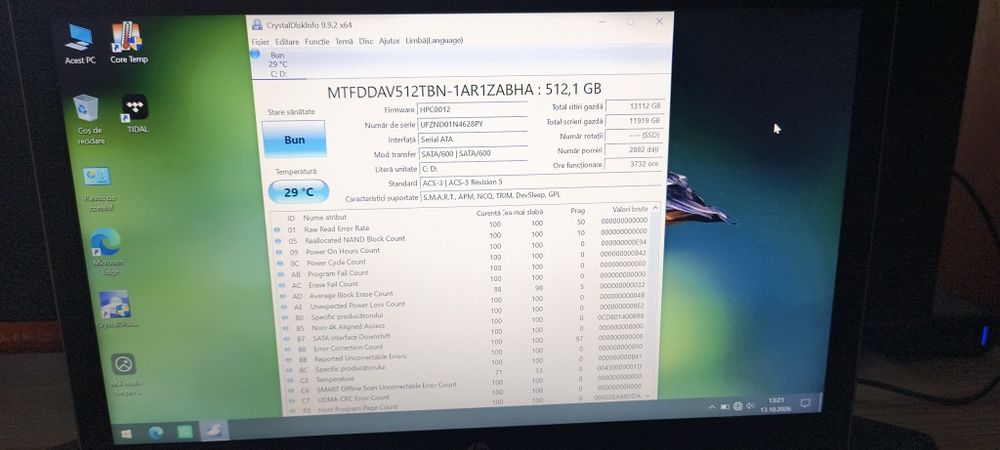The width and height of the screenshot is (1000, 450).
Task: Click the Mod transfer field SATA/600
Action: (x=473, y=154)
